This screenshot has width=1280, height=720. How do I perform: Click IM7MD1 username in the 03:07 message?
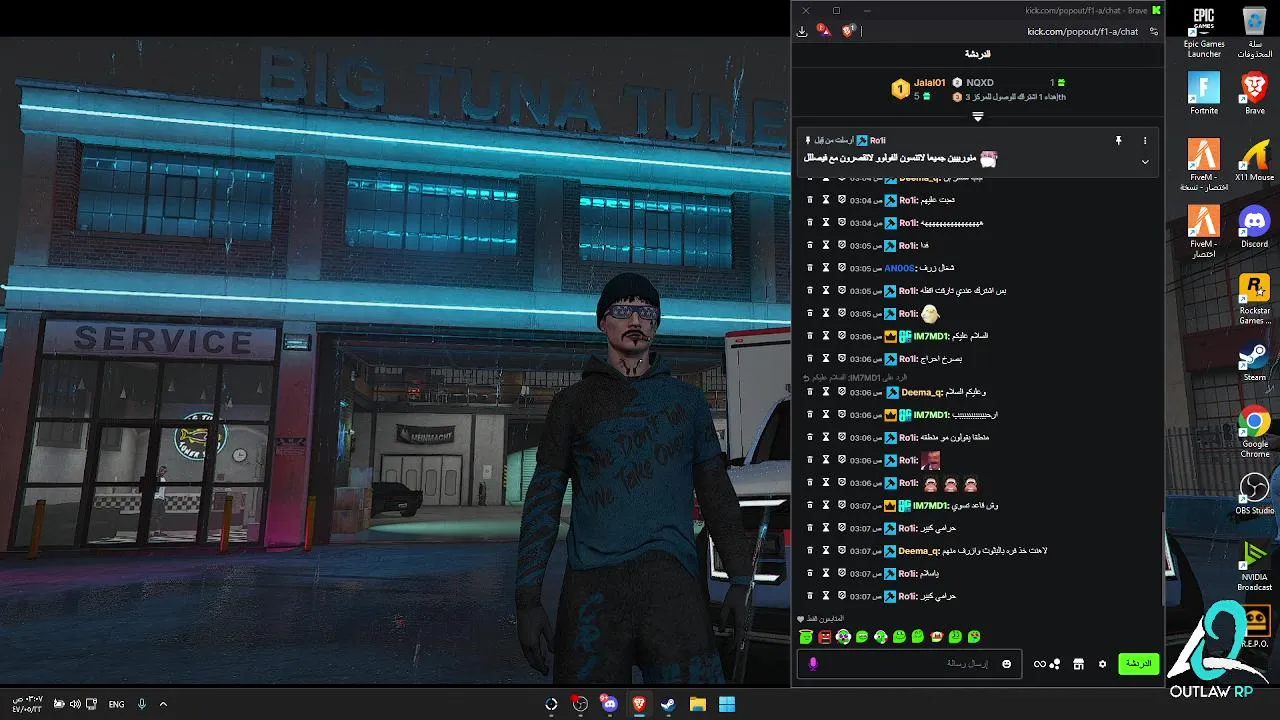pyautogui.click(x=930, y=506)
